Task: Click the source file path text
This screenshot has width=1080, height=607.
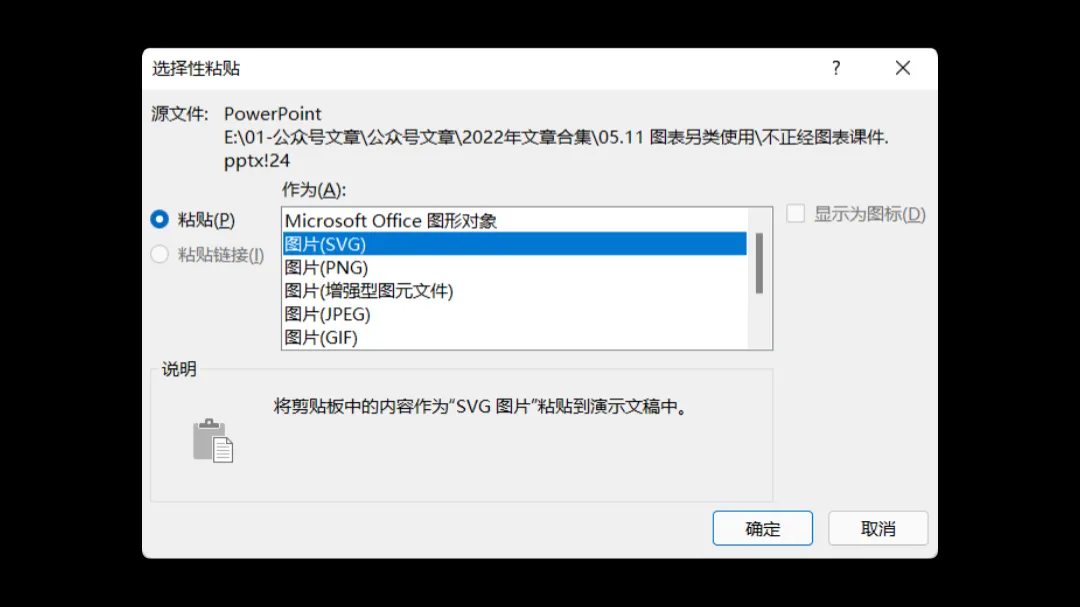Action: click(x=556, y=148)
